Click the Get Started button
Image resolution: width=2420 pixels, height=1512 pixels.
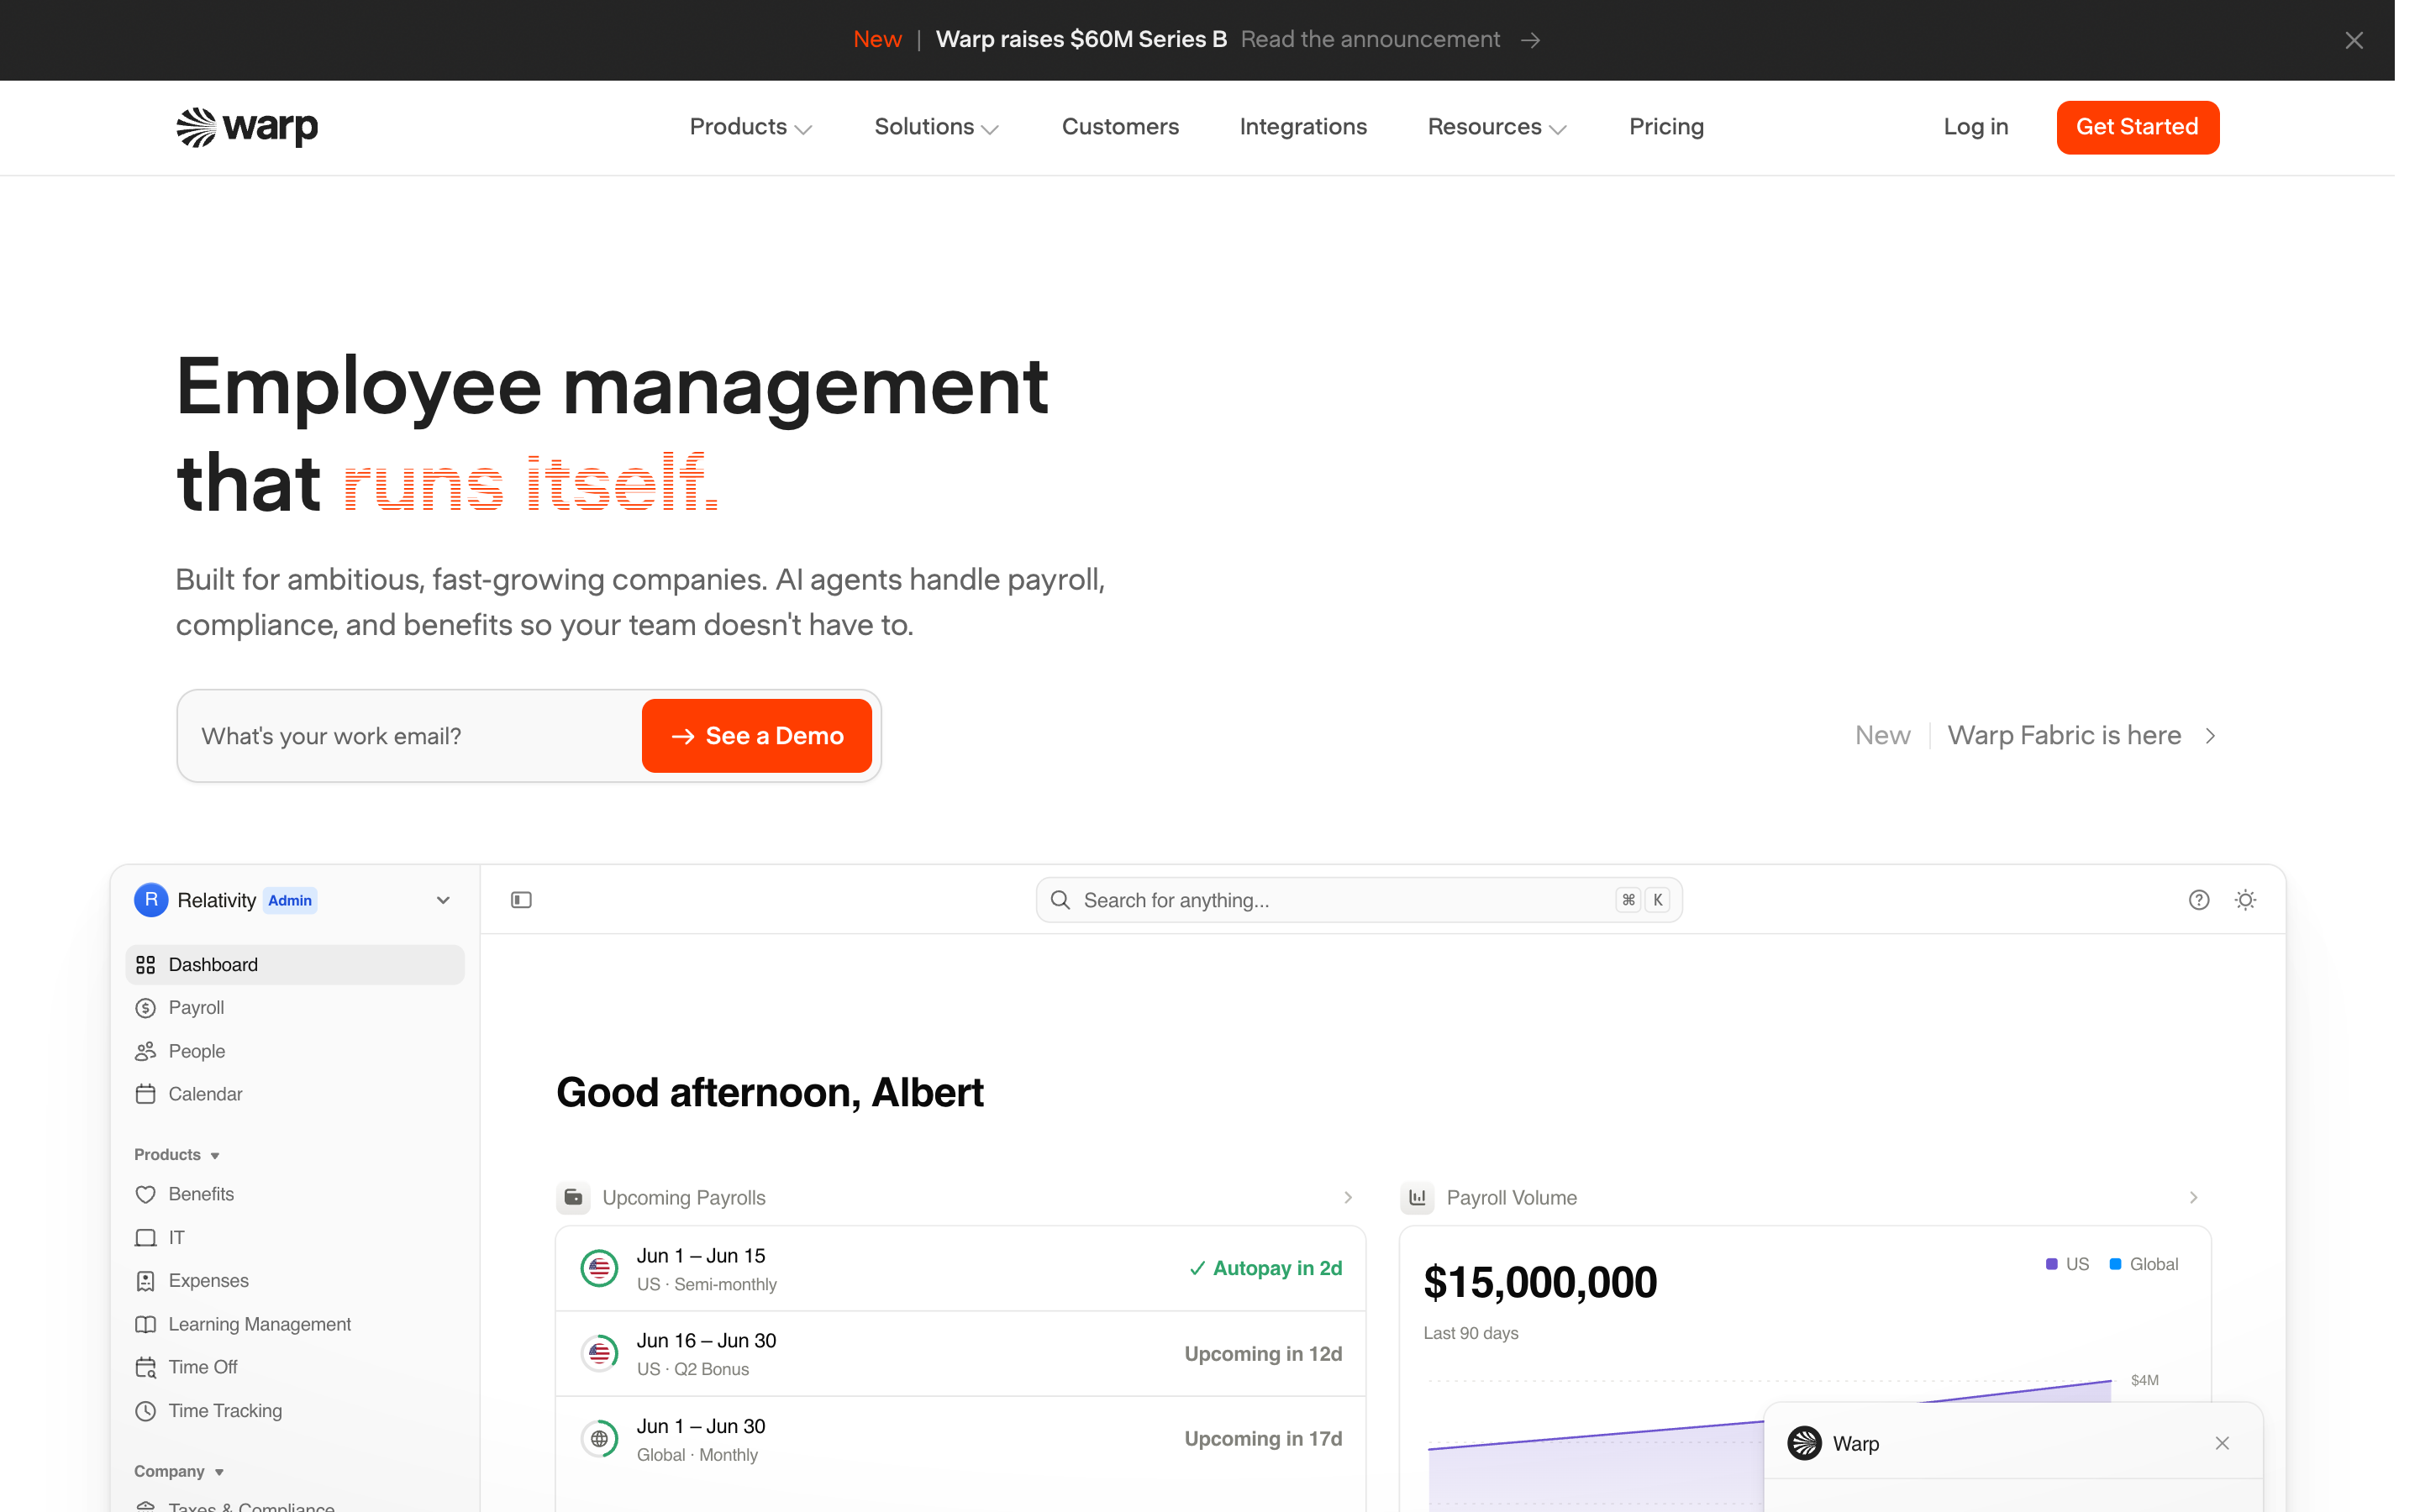coord(2137,127)
